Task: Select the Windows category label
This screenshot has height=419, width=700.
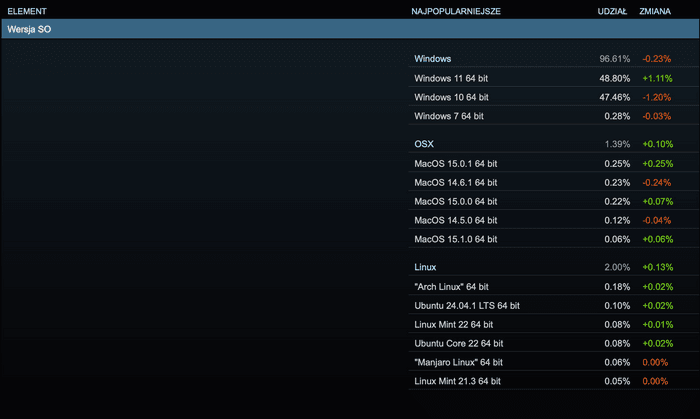Action: 433,58
